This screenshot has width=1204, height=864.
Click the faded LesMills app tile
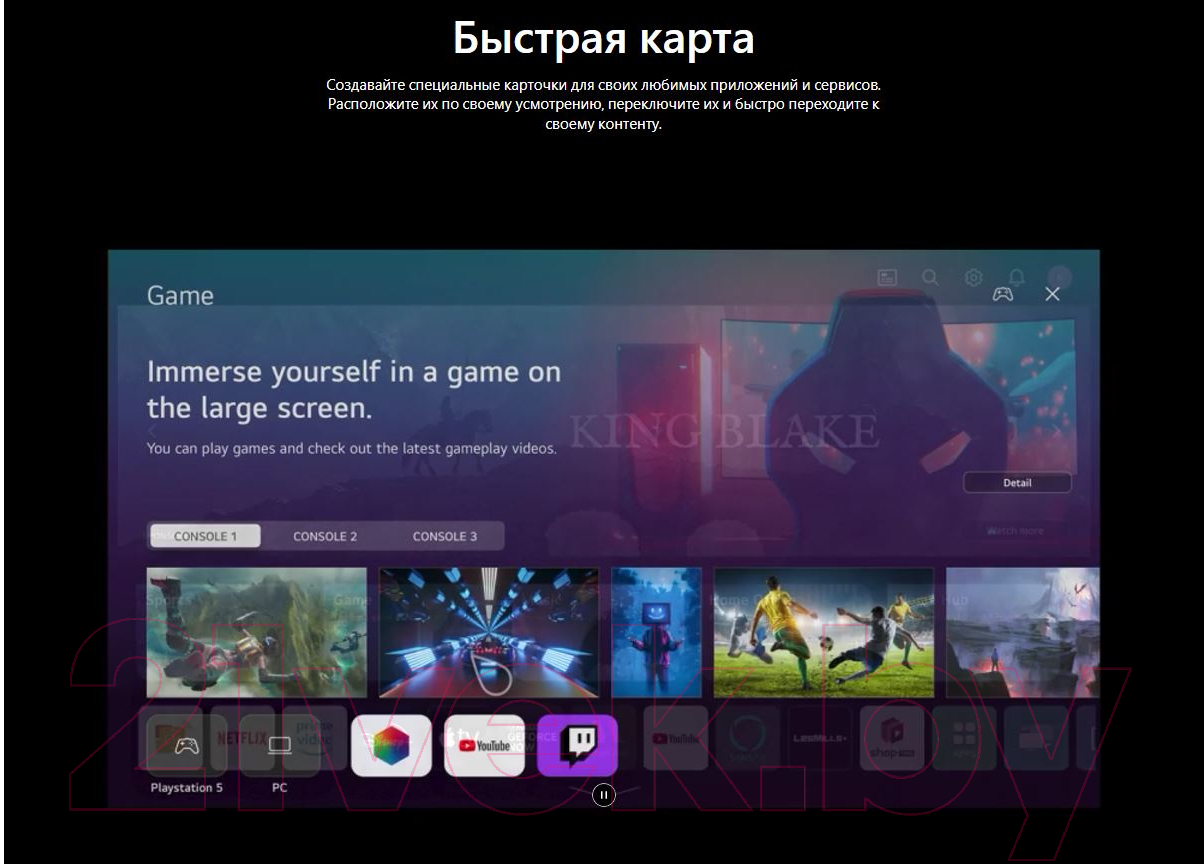(x=820, y=738)
